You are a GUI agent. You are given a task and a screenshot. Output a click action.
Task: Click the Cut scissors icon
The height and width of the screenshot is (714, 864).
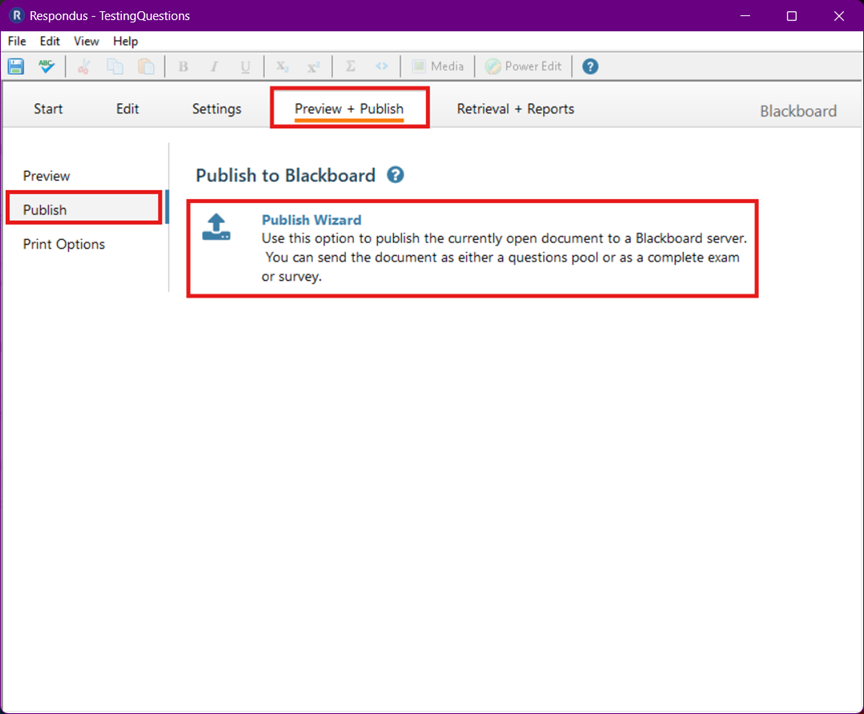[x=84, y=67]
